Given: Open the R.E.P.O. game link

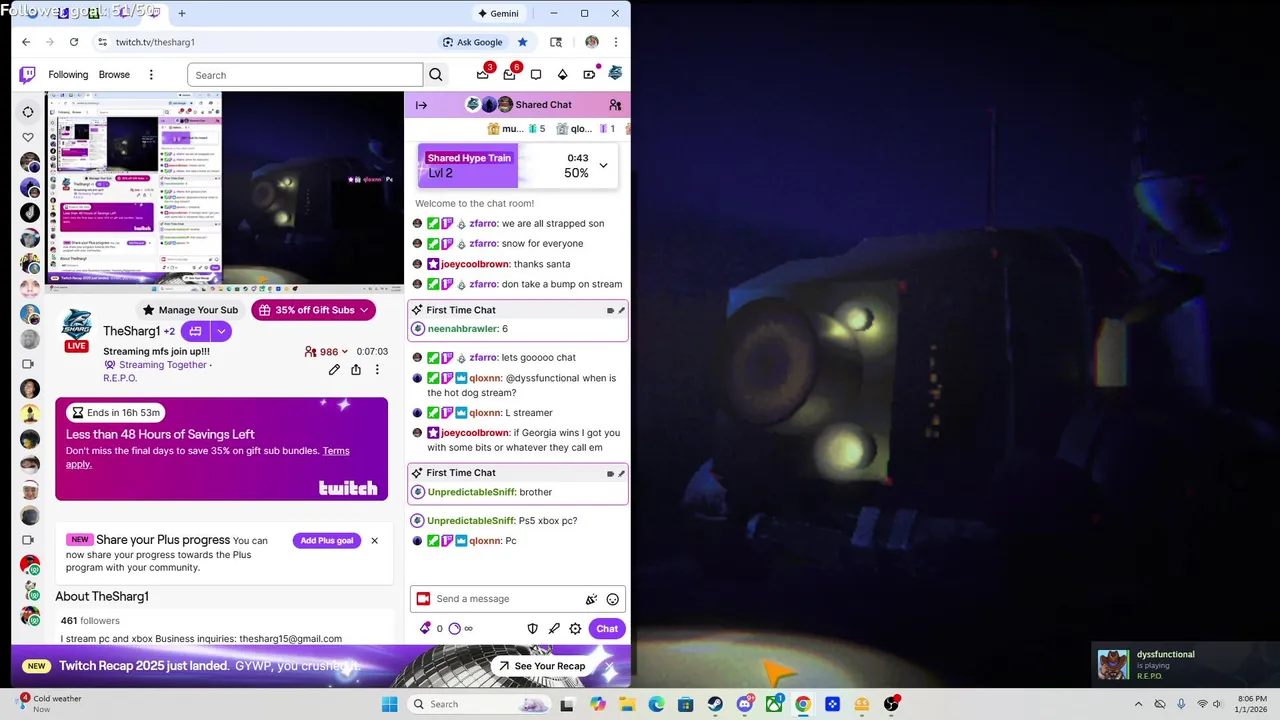Looking at the screenshot, I should coord(119,378).
